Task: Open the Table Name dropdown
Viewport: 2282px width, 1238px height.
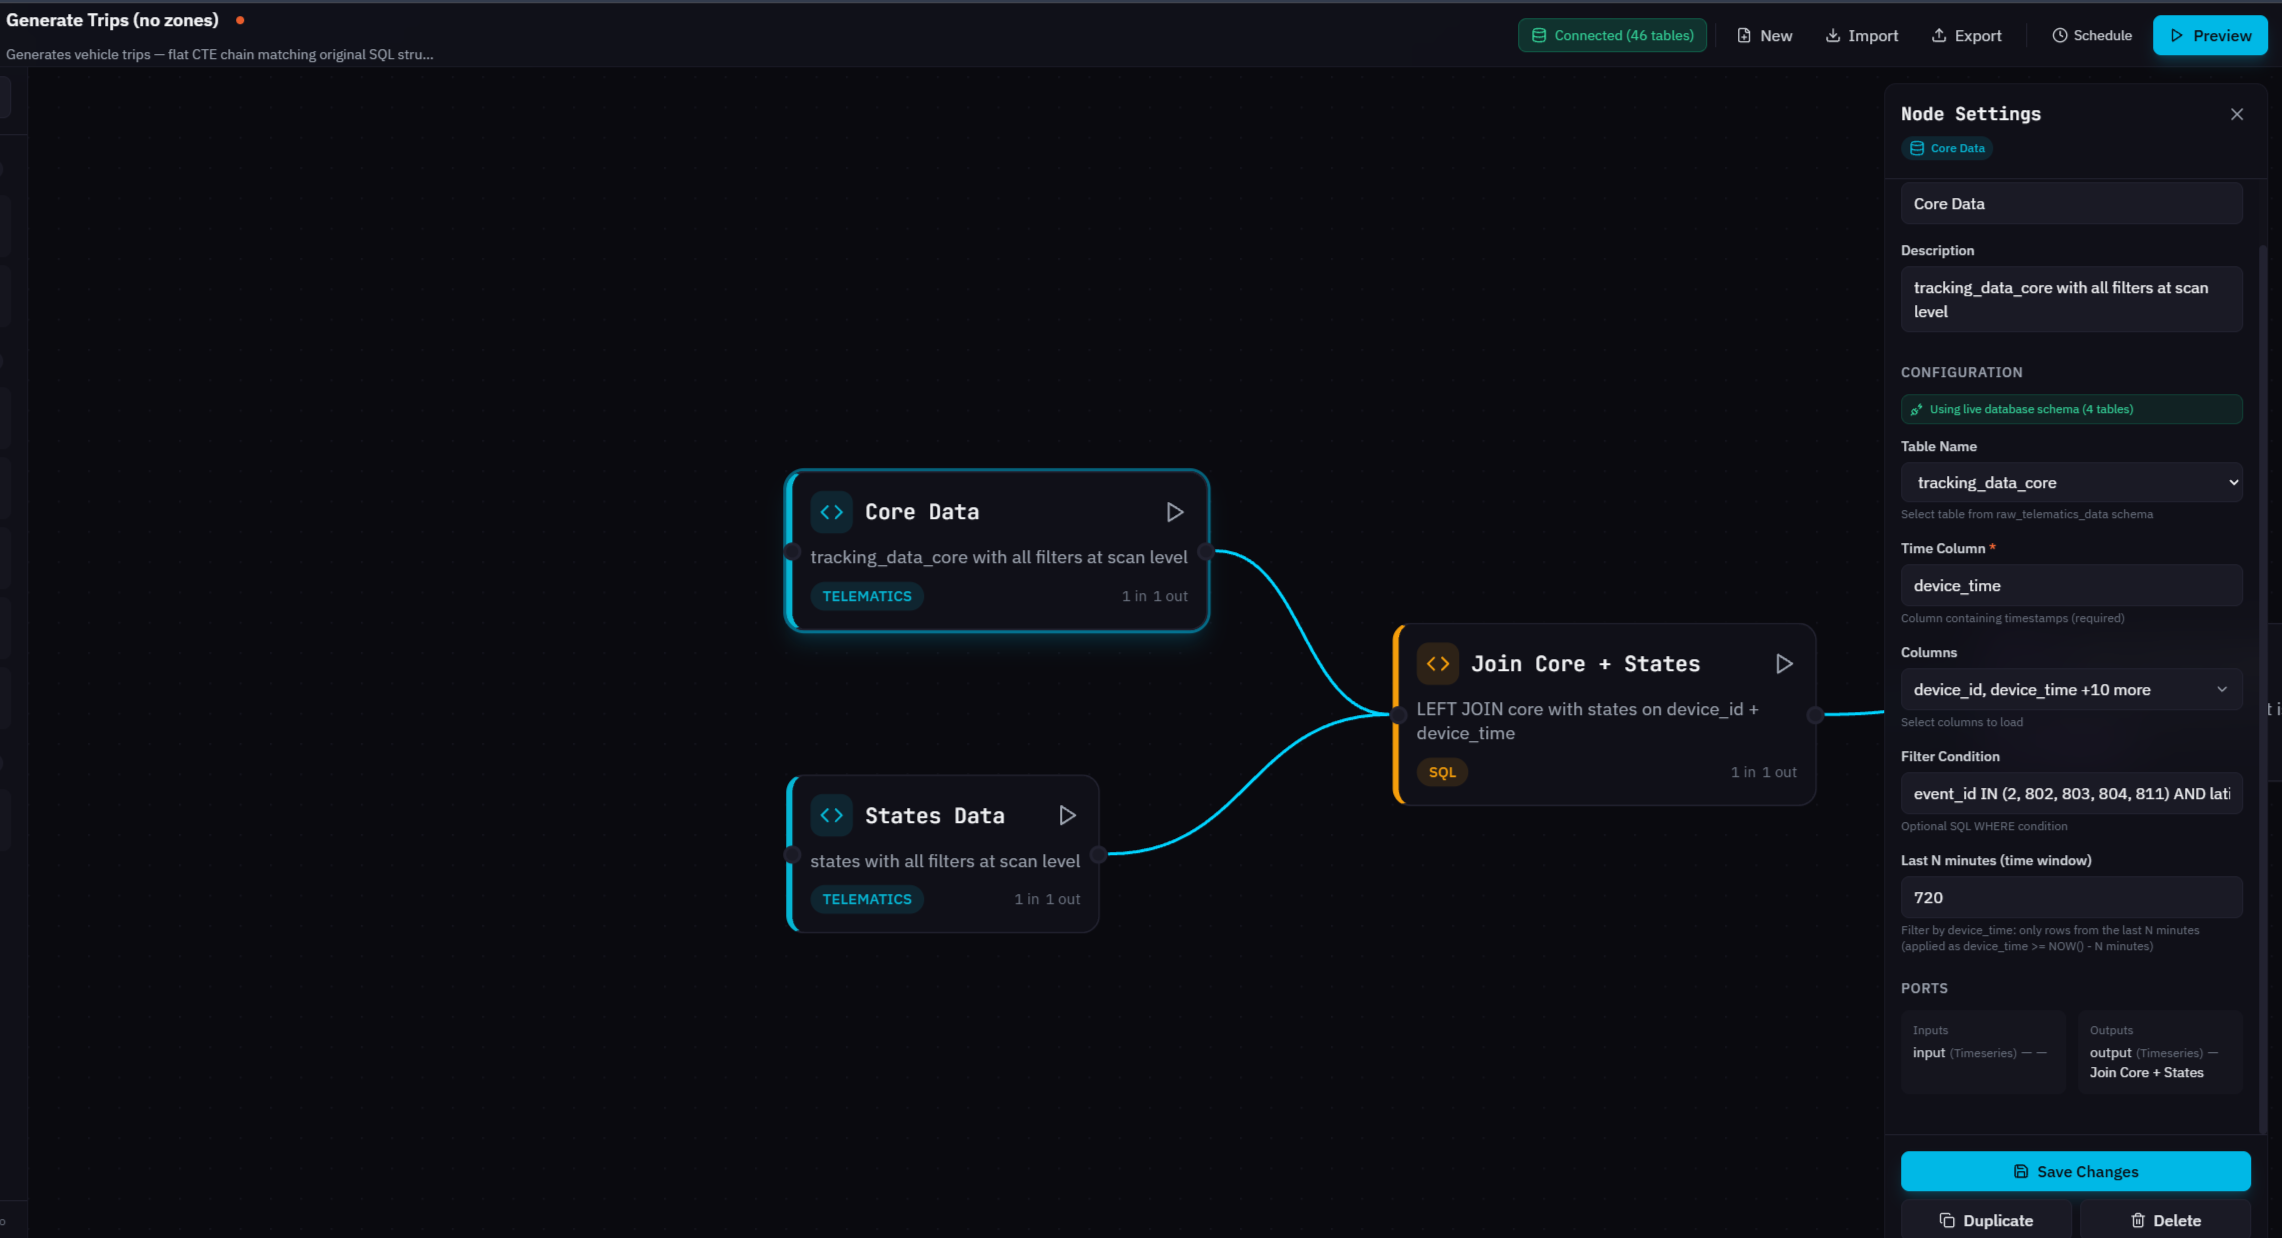Action: 2071,482
